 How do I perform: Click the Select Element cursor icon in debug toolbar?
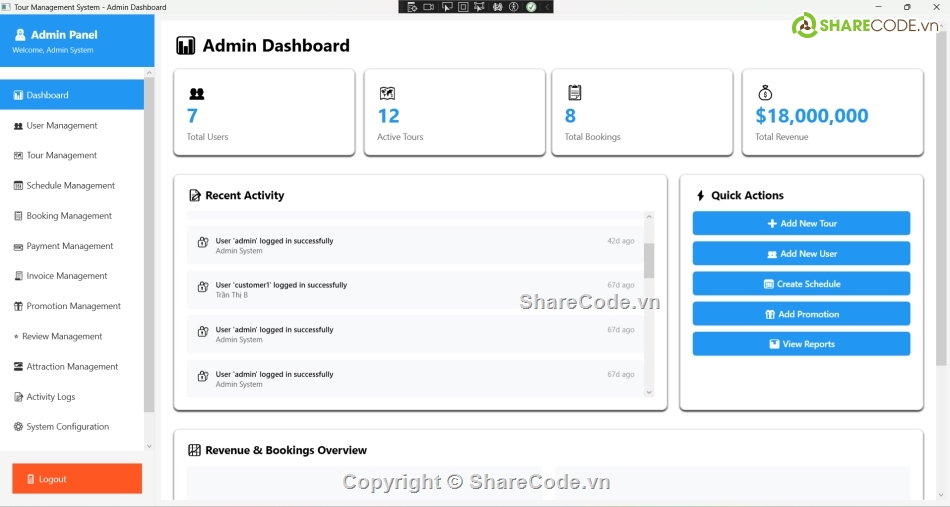click(446, 7)
